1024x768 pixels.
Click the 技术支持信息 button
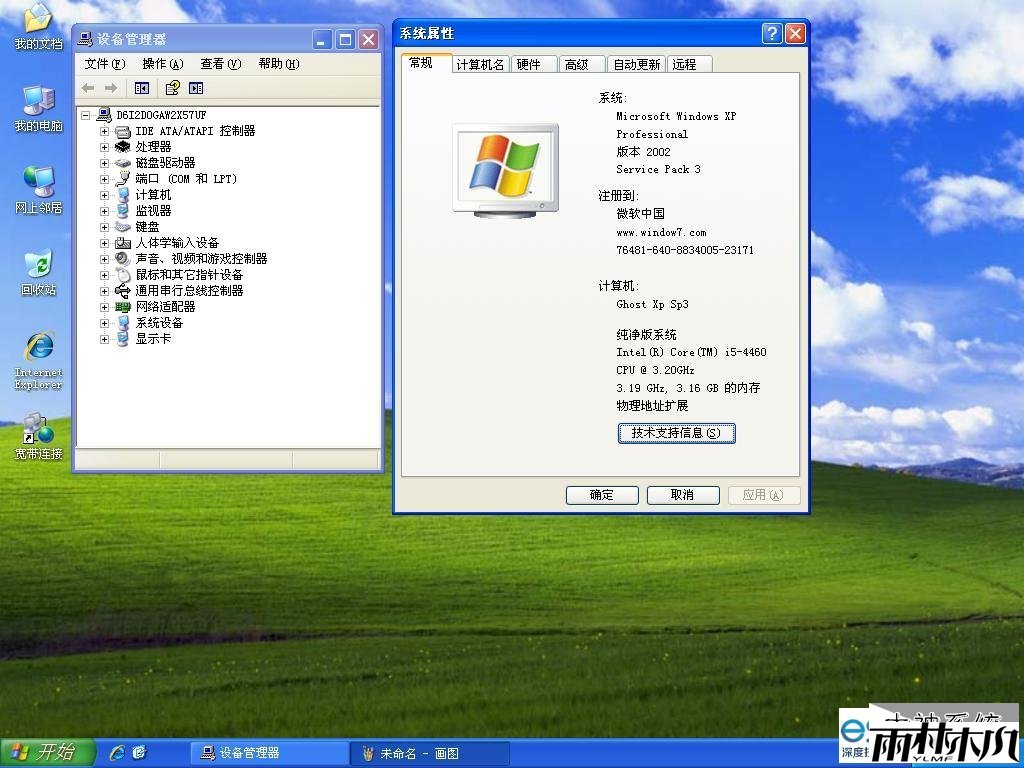(x=677, y=433)
